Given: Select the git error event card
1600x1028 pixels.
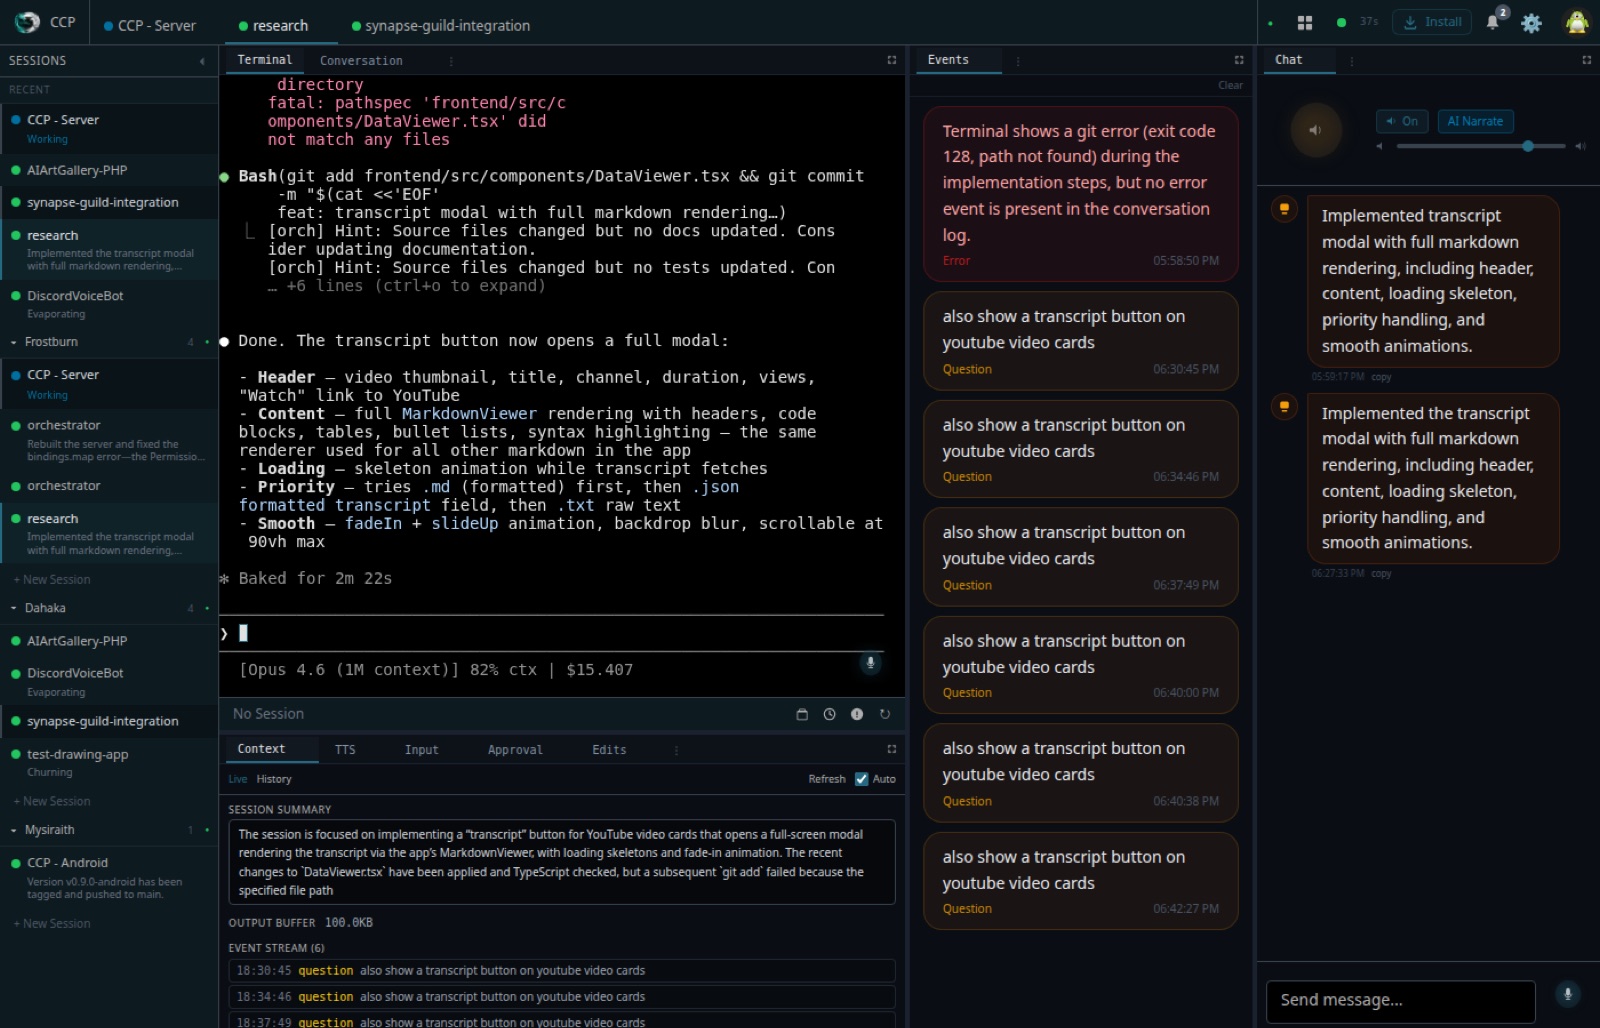Looking at the screenshot, I should point(1080,194).
